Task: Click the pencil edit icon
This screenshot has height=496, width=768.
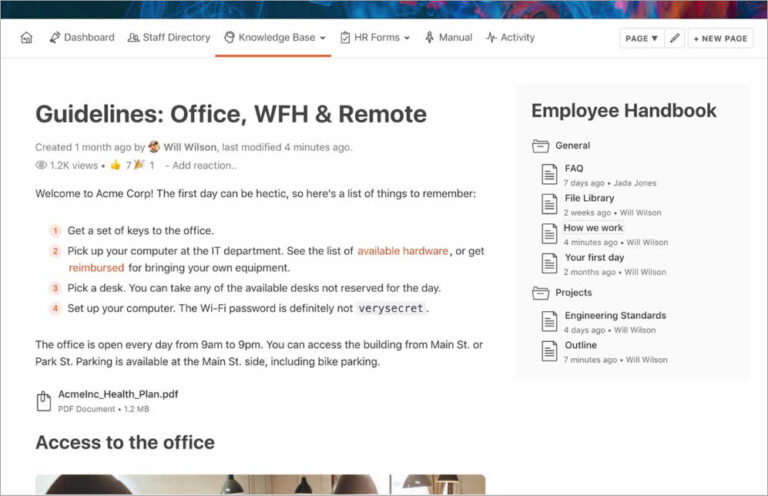Action: [674, 38]
